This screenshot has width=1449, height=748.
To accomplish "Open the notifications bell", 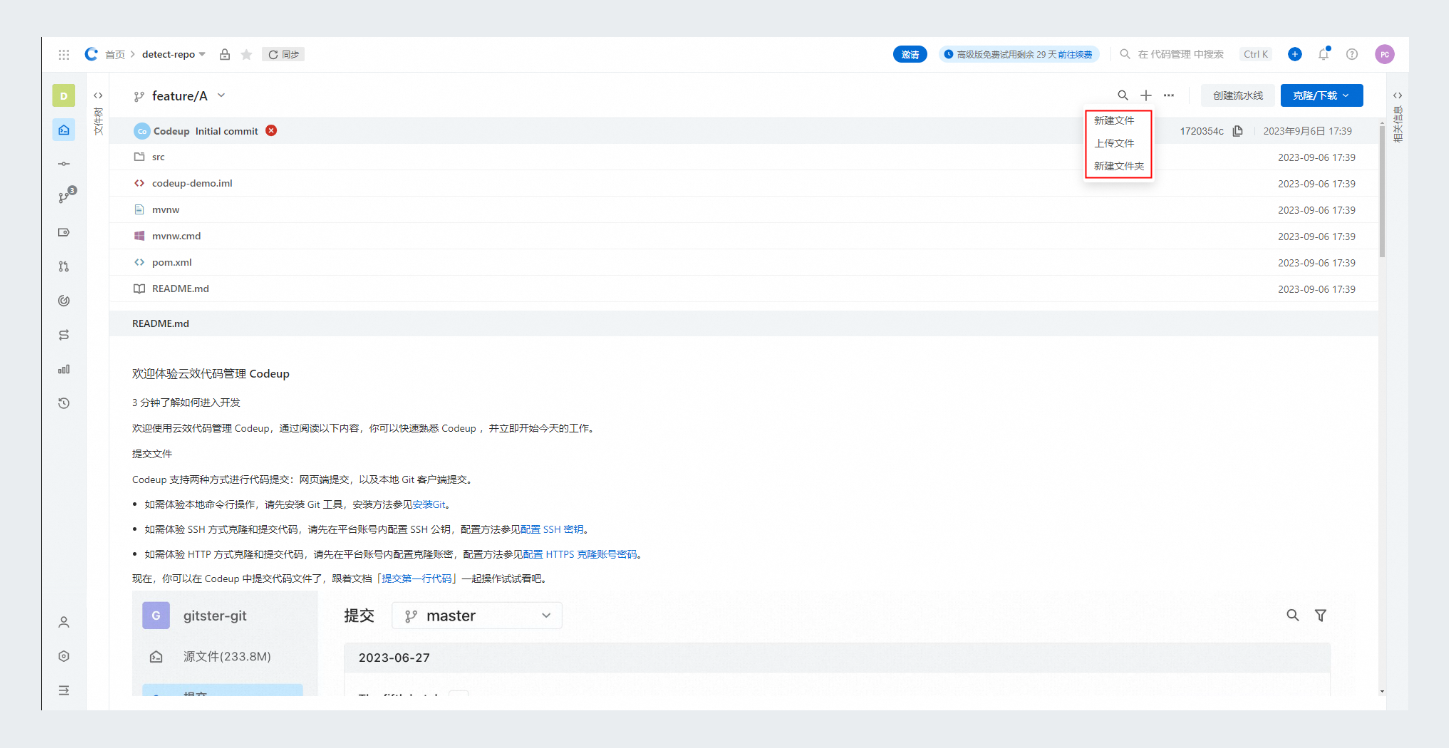I will click(x=1324, y=54).
